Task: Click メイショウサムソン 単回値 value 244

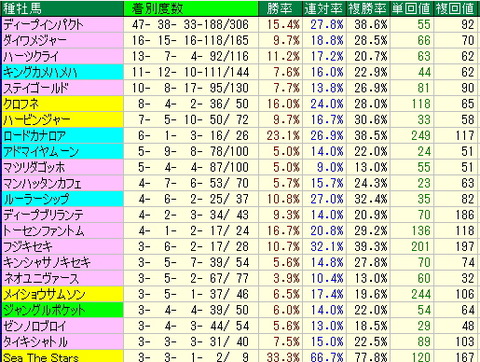Action: coord(421,294)
